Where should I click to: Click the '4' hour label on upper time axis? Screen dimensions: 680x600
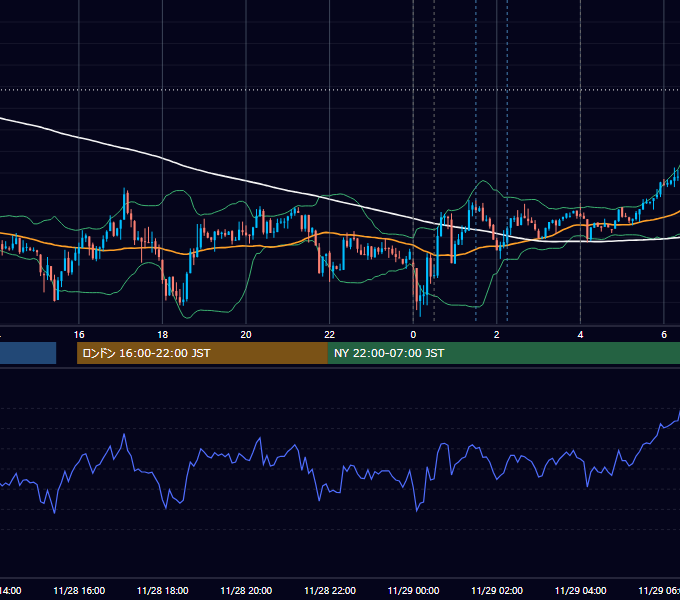580,335
